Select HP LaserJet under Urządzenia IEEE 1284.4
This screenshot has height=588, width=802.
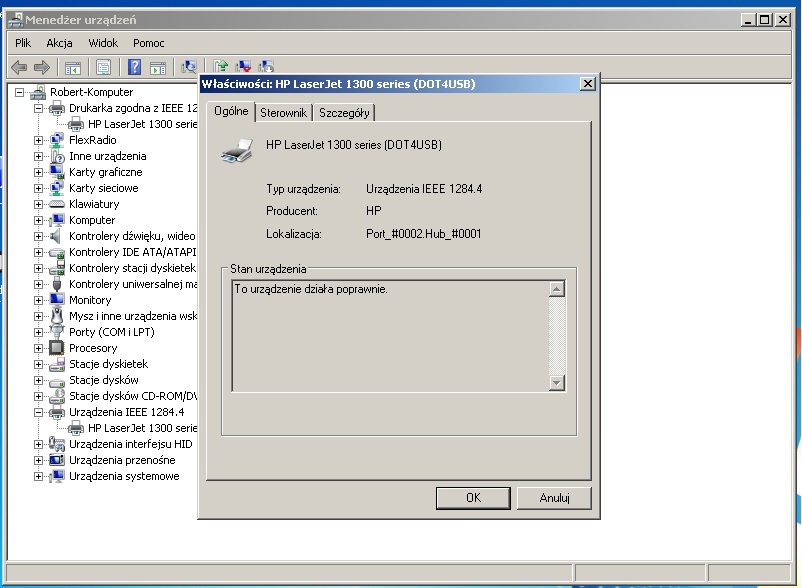coord(142,428)
